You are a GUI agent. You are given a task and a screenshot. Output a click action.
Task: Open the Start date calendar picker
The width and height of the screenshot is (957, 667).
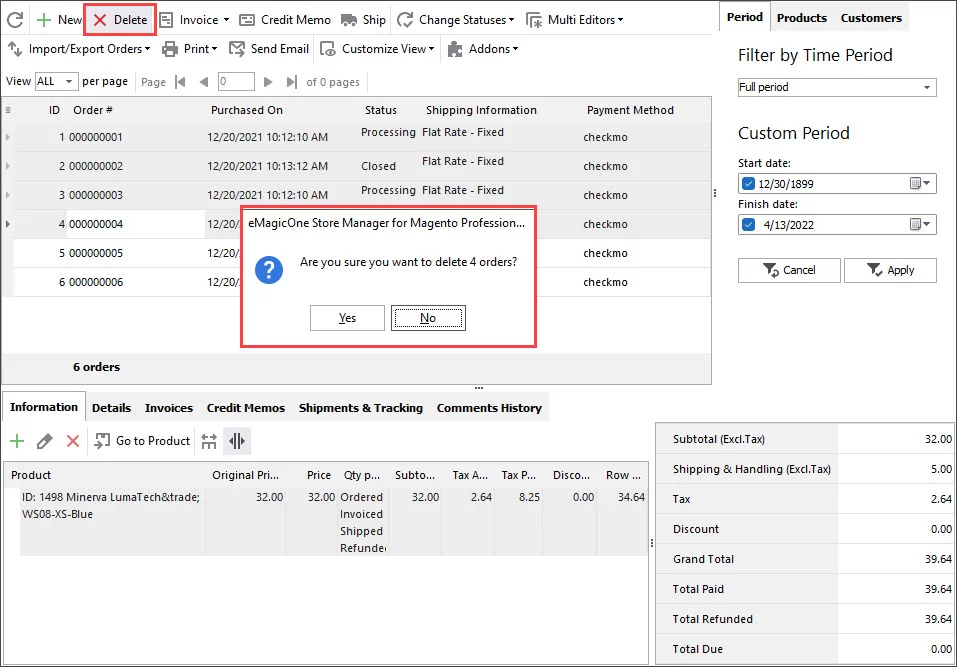click(x=920, y=184)
